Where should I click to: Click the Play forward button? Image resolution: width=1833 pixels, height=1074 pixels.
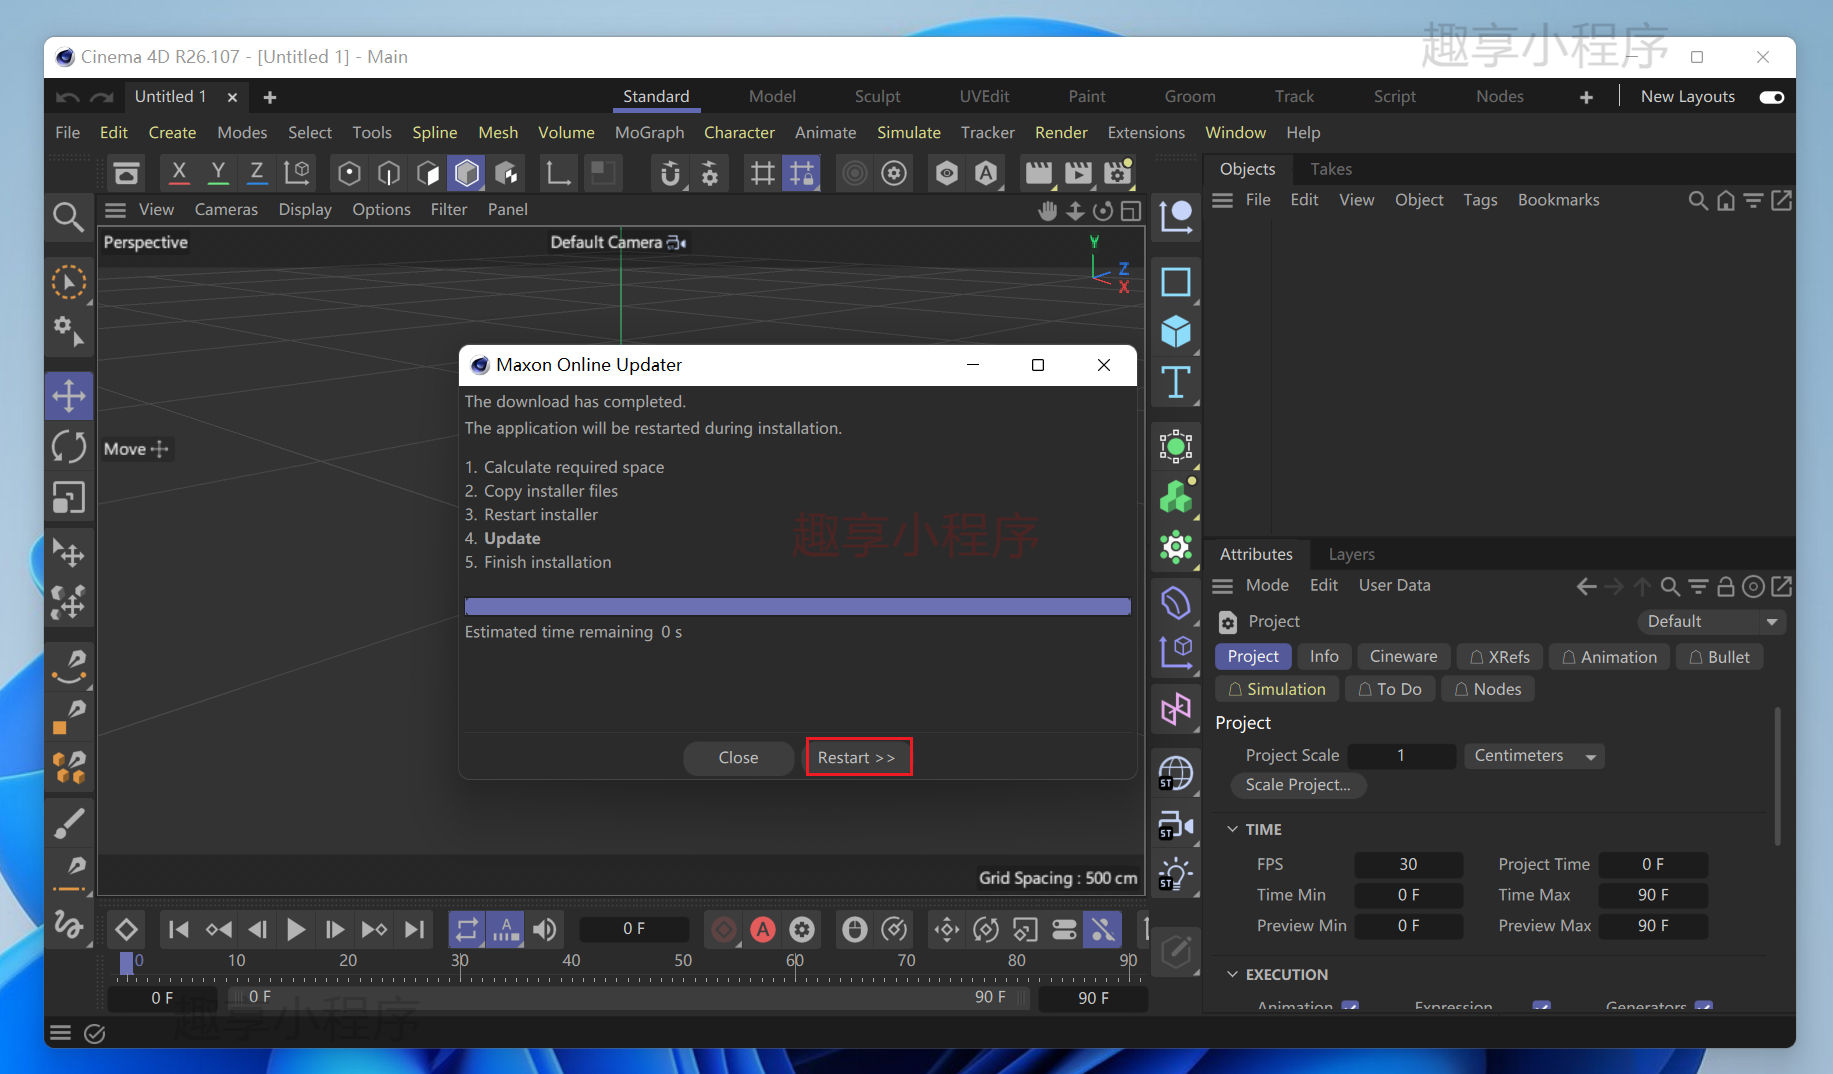(295, 930)
